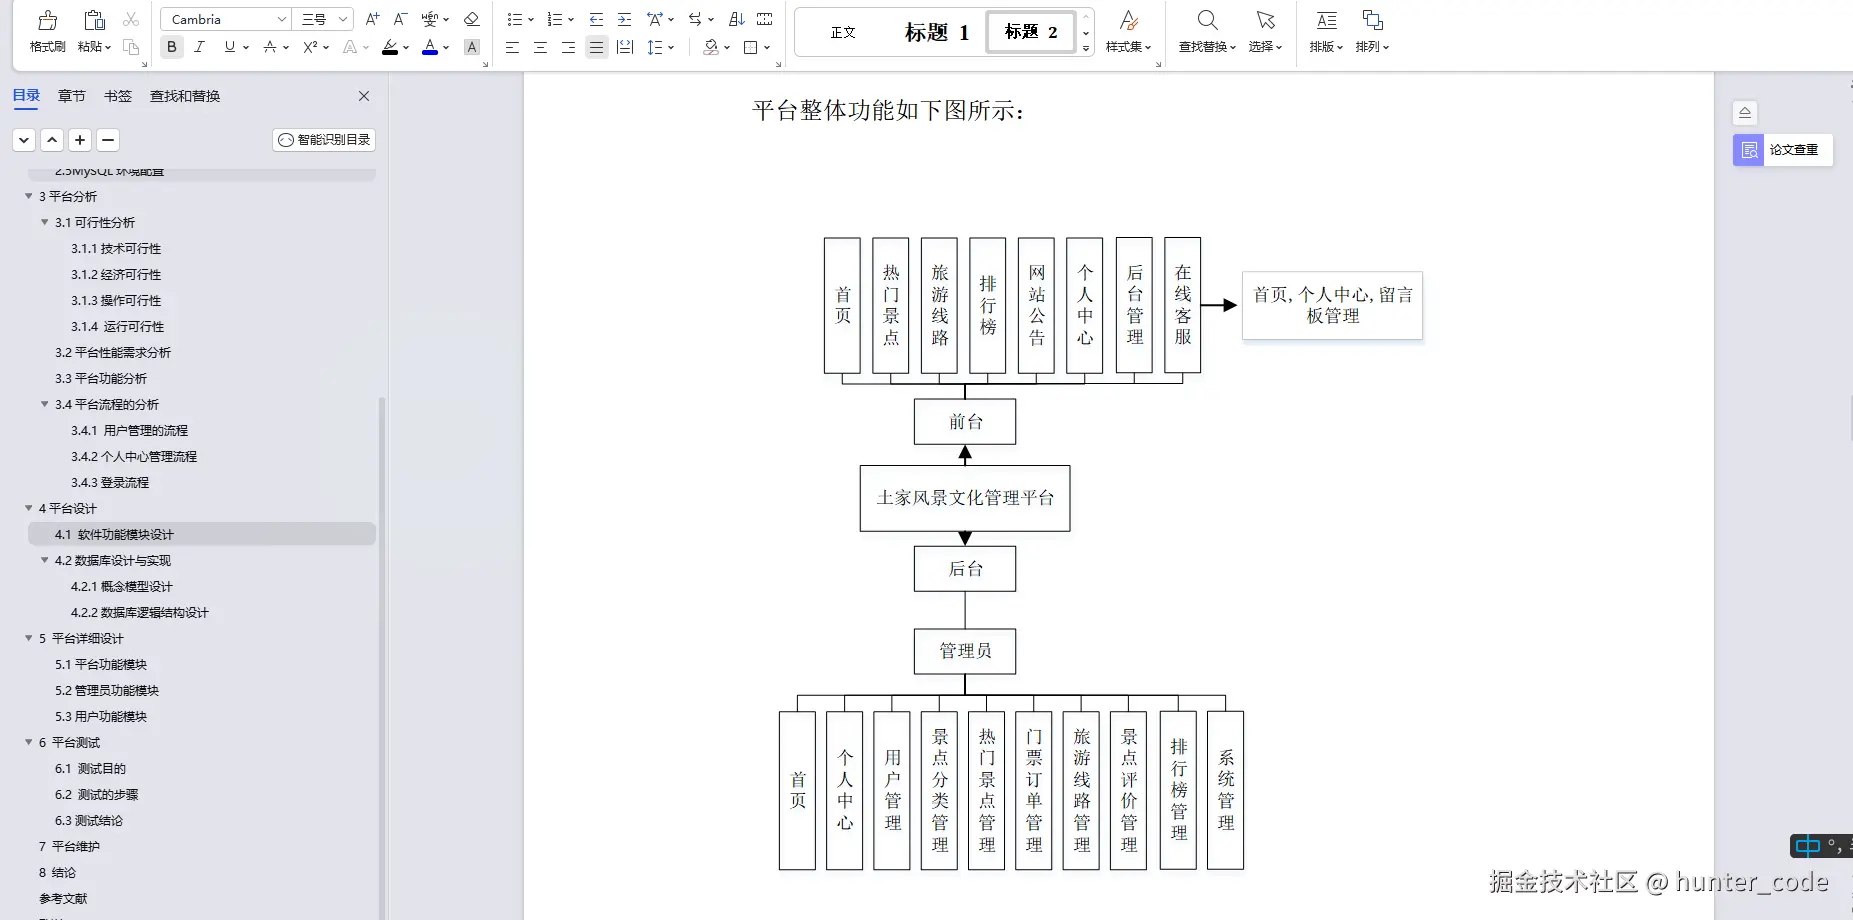The height and width of the screenshot is (920, 1853).
Task: Toggle center text alignment
Action: click(x=540, y=47)
